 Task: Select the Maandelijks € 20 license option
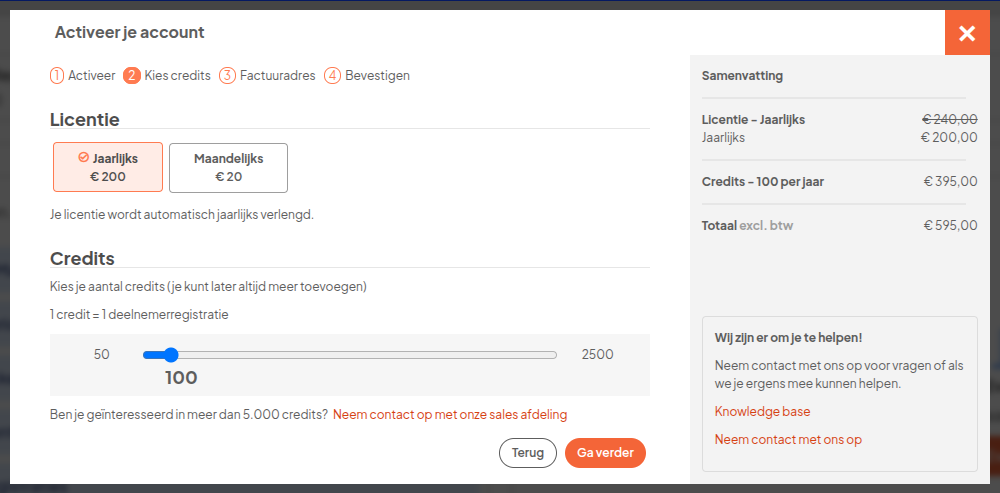(228, 167)
